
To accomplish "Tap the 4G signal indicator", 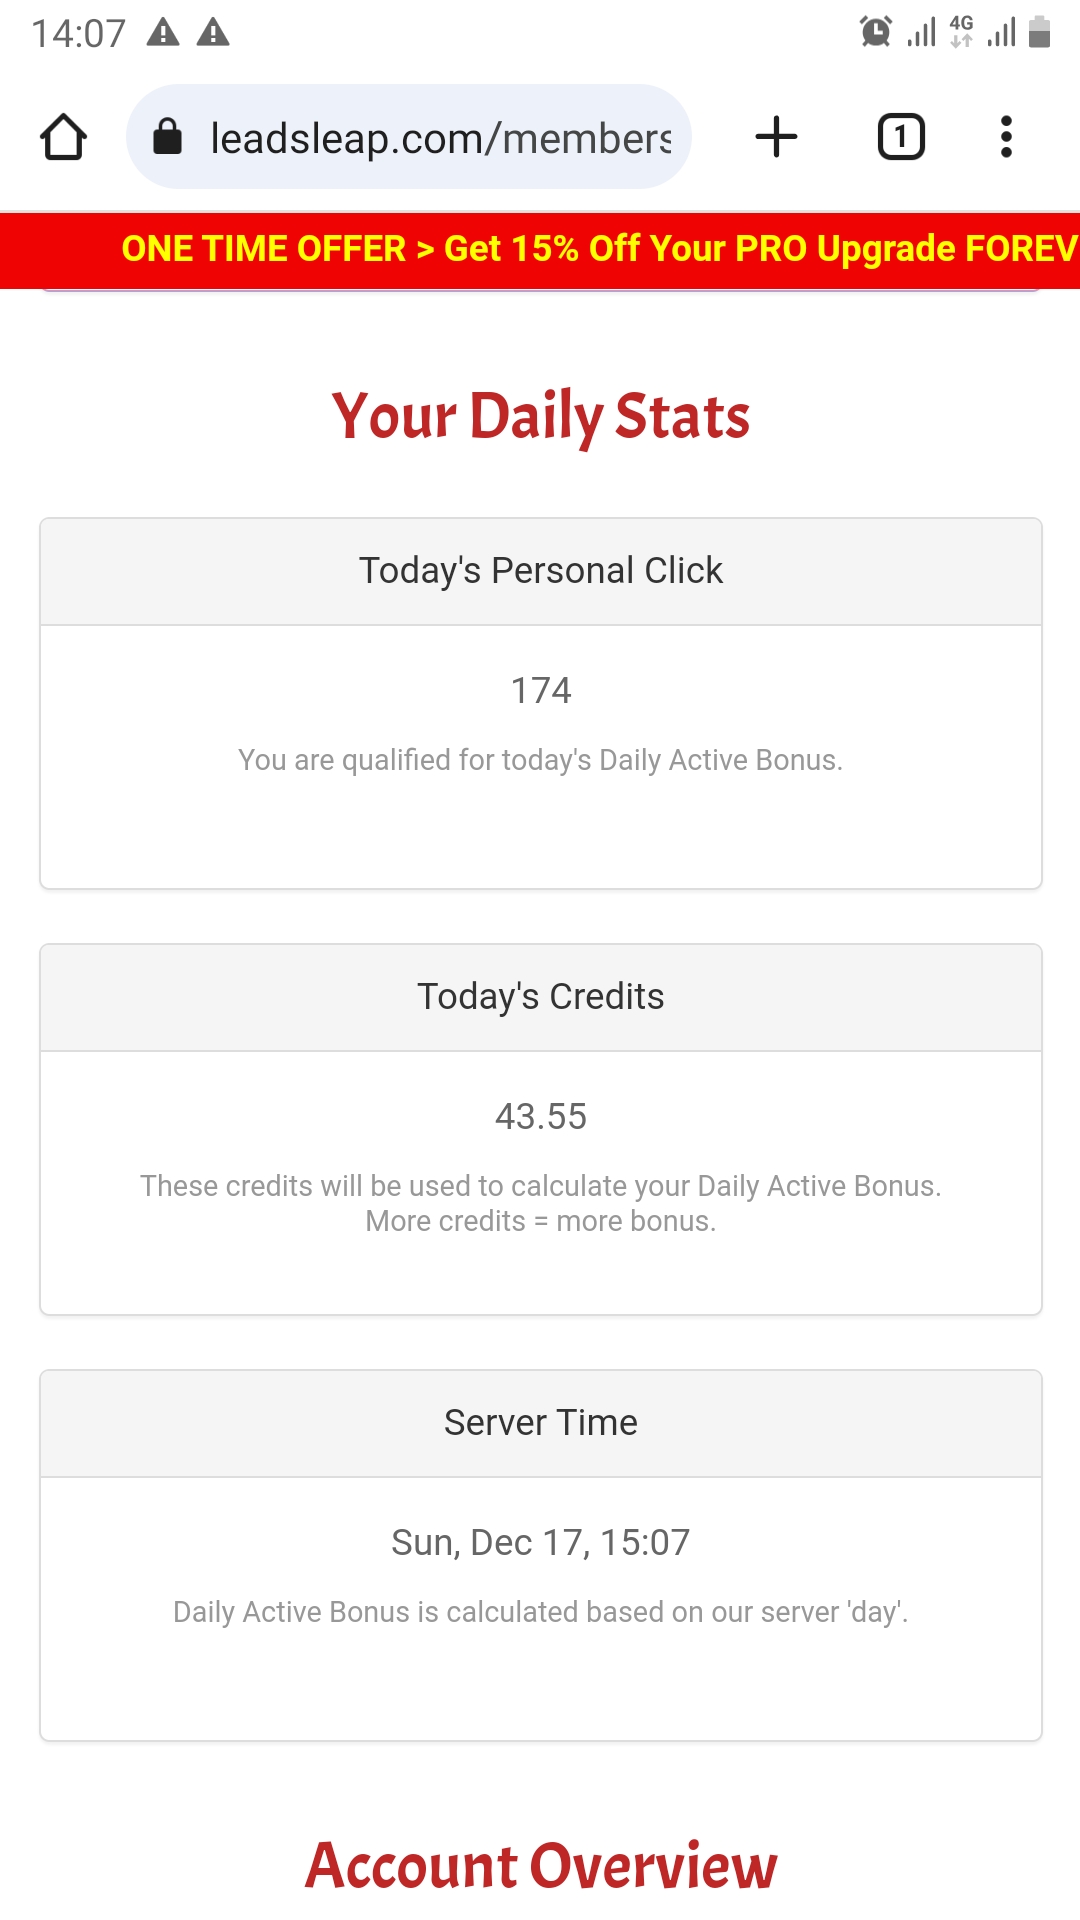I will tap(961, 32).
